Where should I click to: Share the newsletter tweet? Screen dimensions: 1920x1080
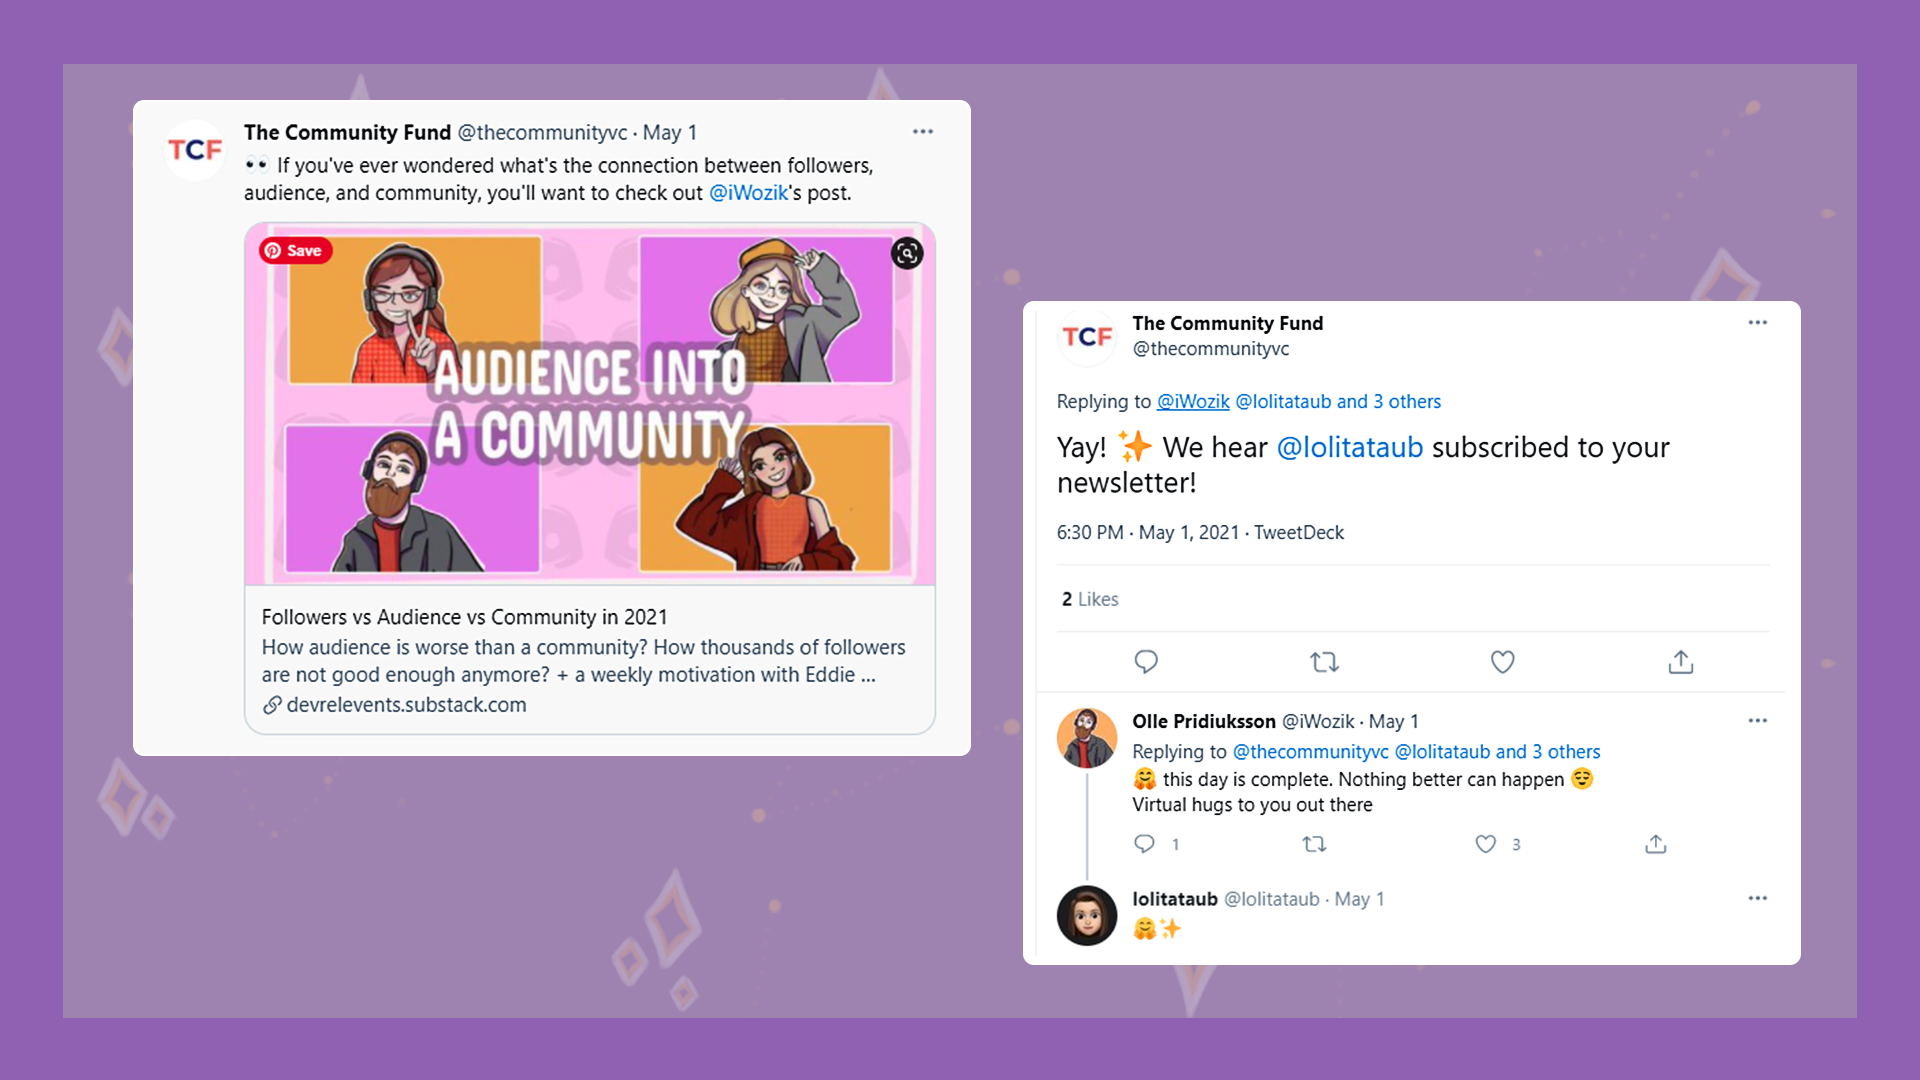[x=1680, y=662]
